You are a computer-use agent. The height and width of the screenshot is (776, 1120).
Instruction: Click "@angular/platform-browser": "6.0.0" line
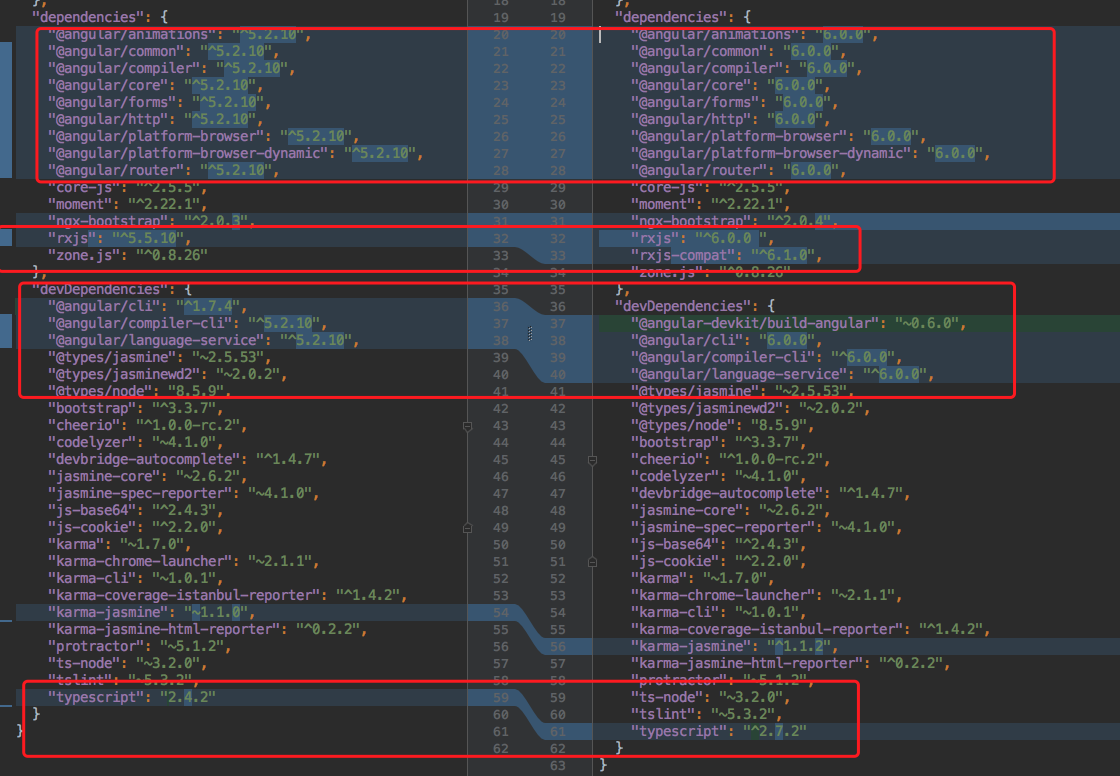coord(778,136)
